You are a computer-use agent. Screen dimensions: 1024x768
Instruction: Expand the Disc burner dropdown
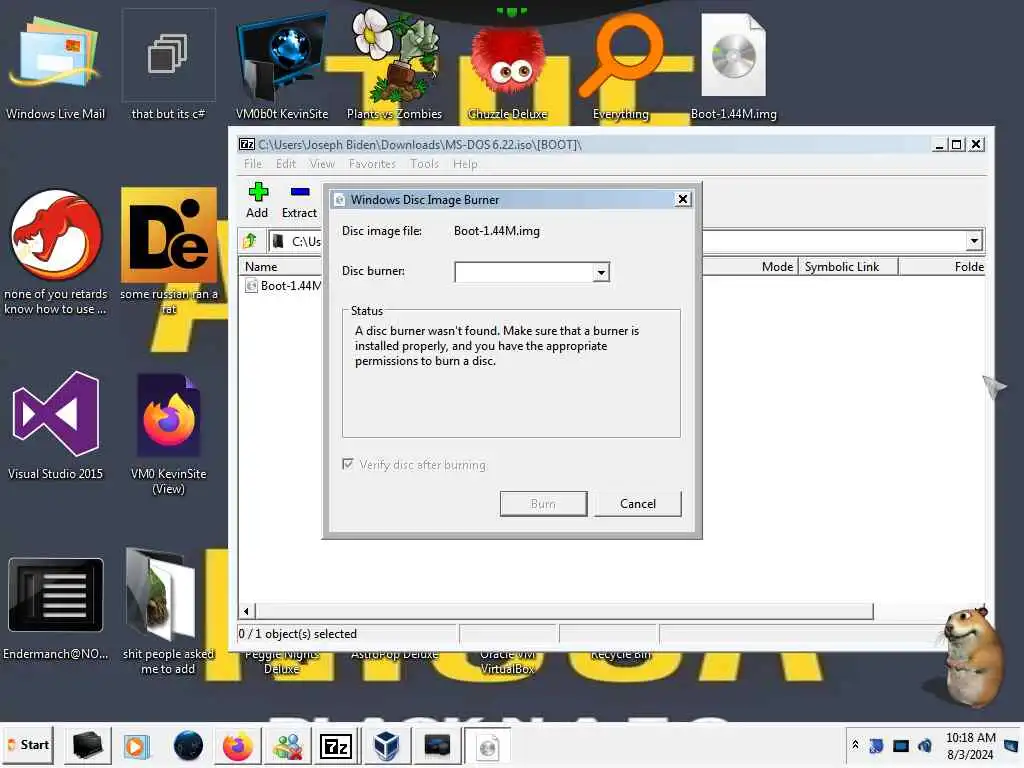tap(601, 272)
